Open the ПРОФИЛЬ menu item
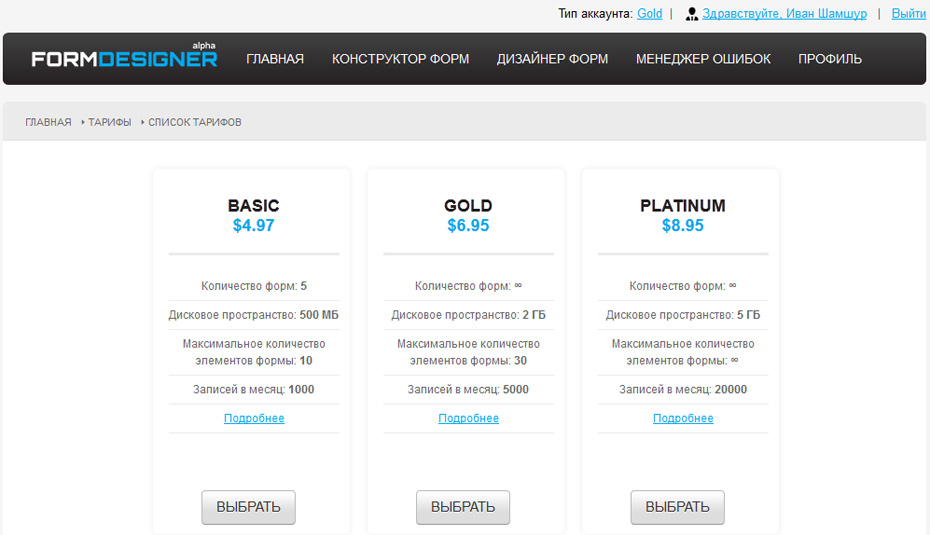This screenshot has width=930, height=535. point(829,59)
